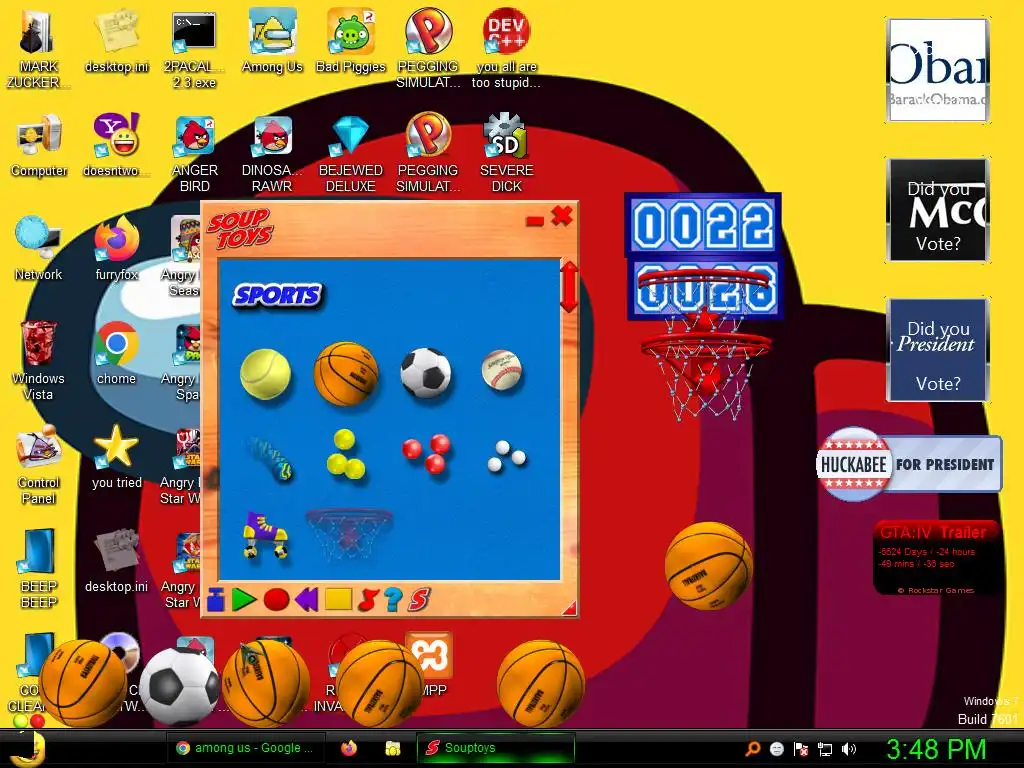Screen dimensions: 1024x768
Task: Open help via the blue question mark
Action: click(x=392, y=600)
